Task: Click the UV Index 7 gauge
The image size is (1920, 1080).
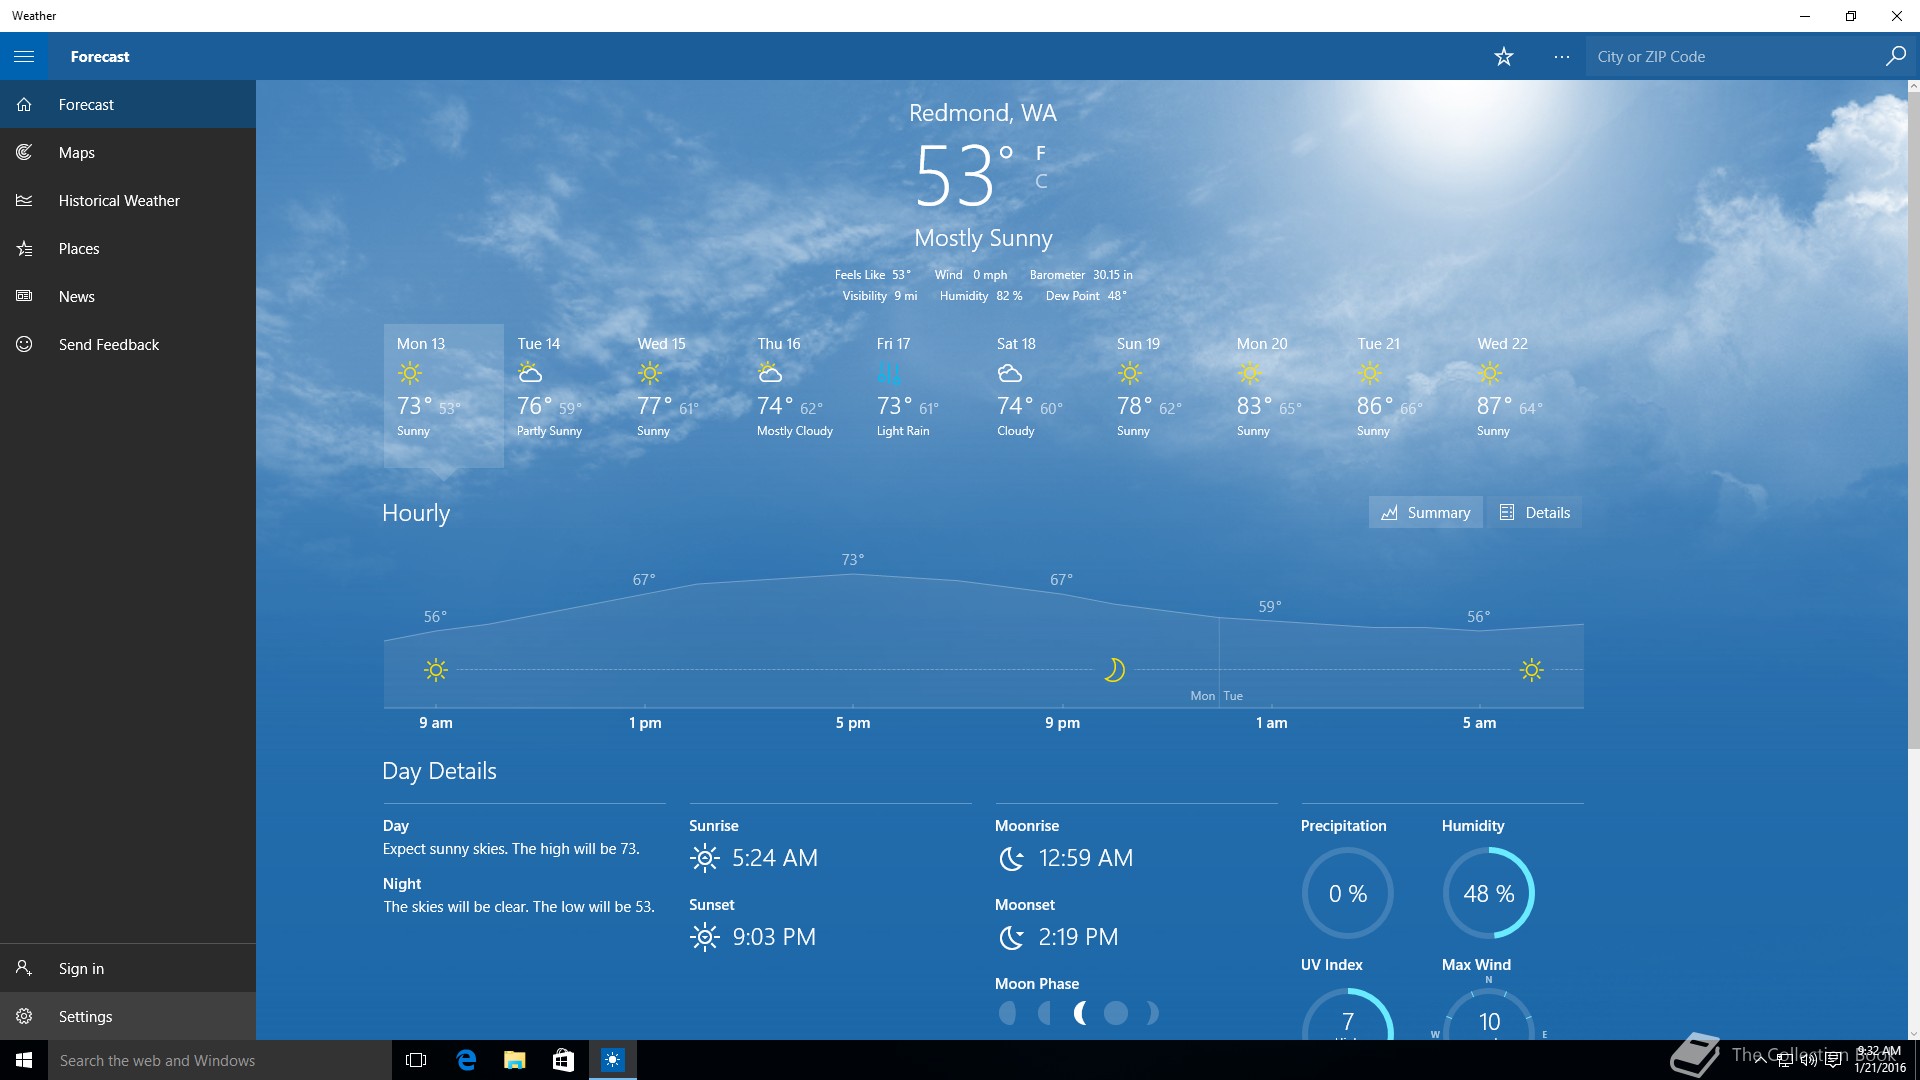Action: pyautogui.click(x=1347, y=1013)
